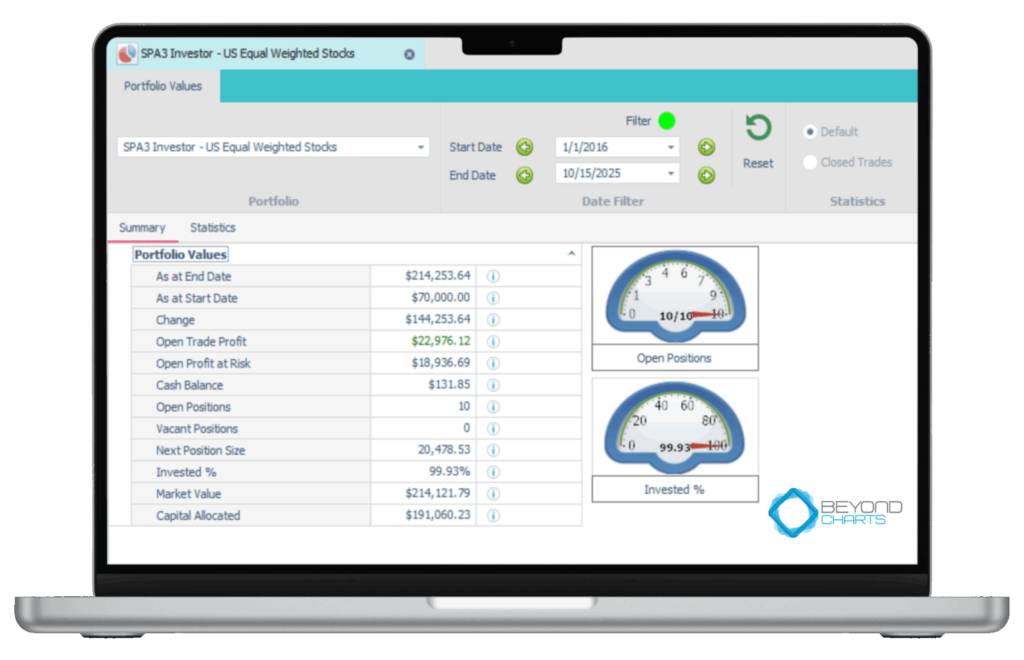Click the green Reset arrow icon
Viewport: 1024px width, 660px height.
pos(758,129)
